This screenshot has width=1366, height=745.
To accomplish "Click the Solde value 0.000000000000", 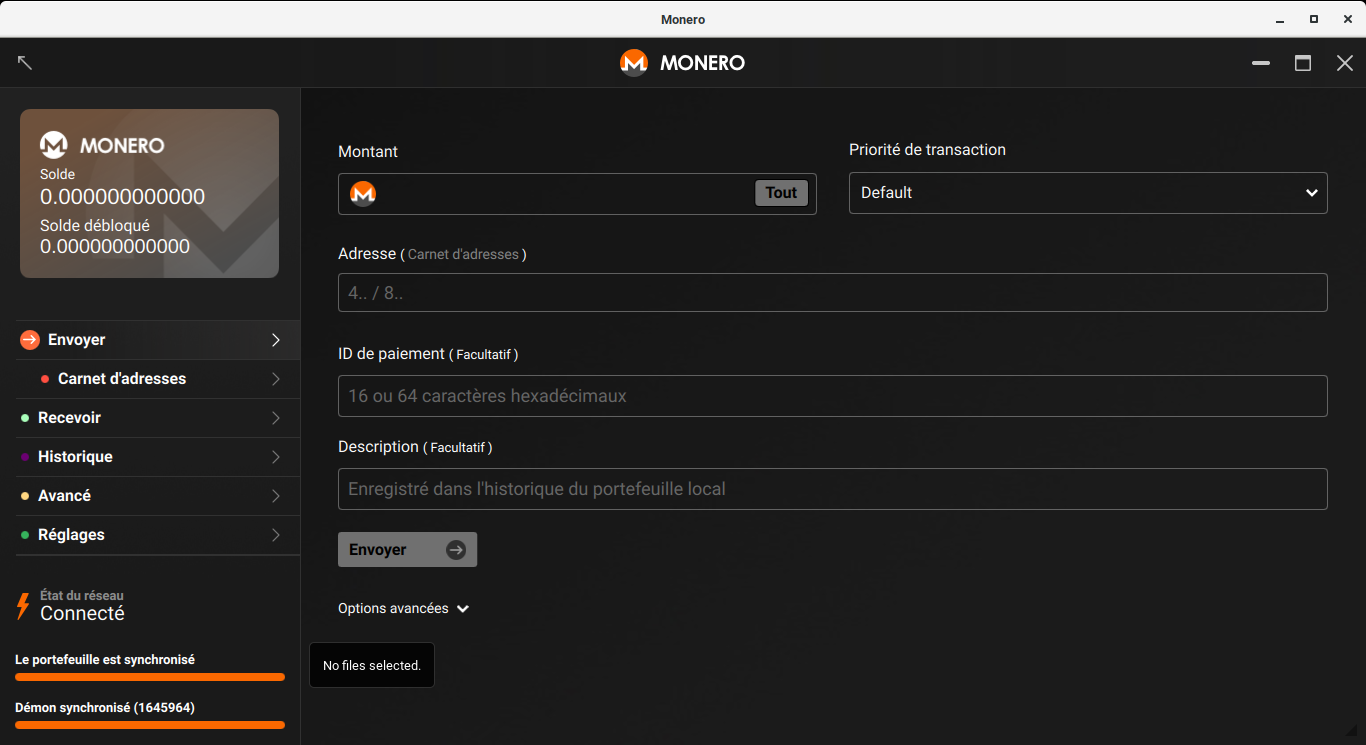I will [x=122, y=197].
